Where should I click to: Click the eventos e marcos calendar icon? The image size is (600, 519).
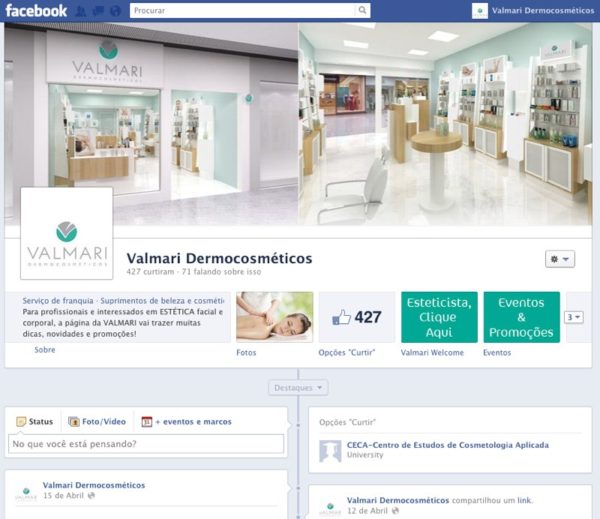point(147,422)
